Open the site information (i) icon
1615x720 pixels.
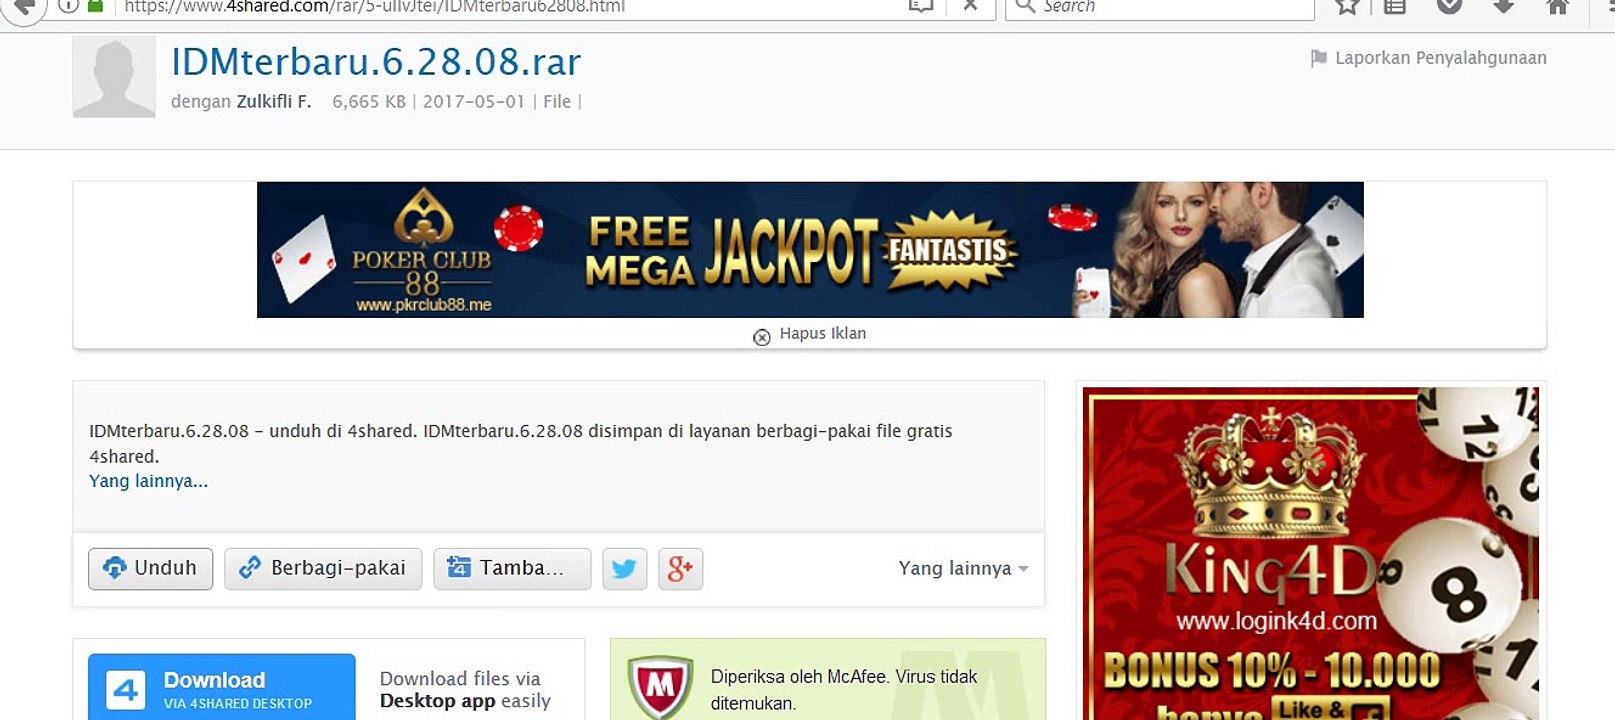69,5
